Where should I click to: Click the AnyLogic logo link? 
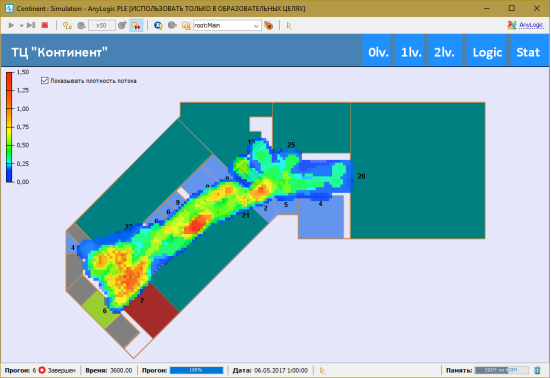click(526, 25)
